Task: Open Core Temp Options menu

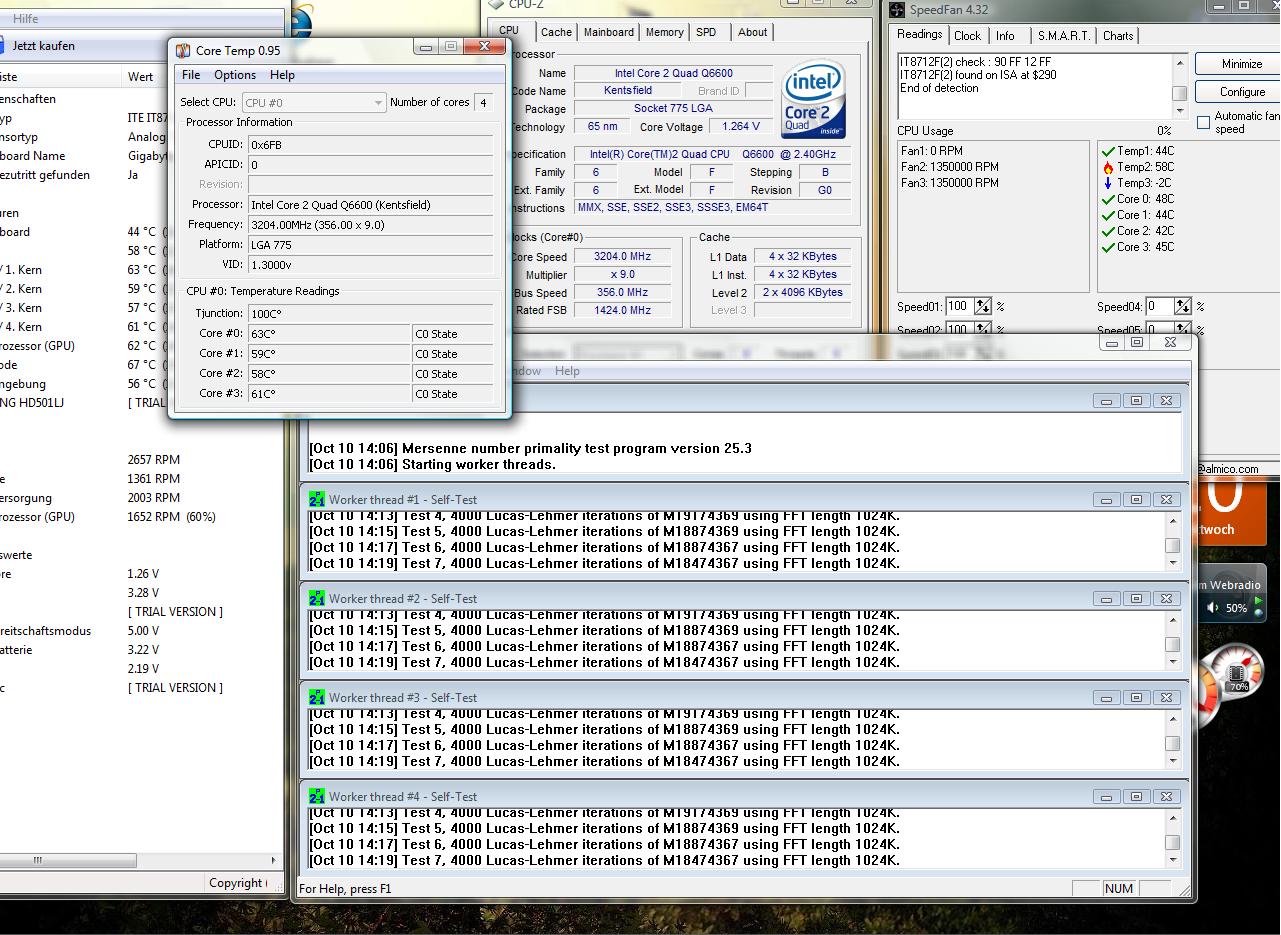Action: pos(235,75)
